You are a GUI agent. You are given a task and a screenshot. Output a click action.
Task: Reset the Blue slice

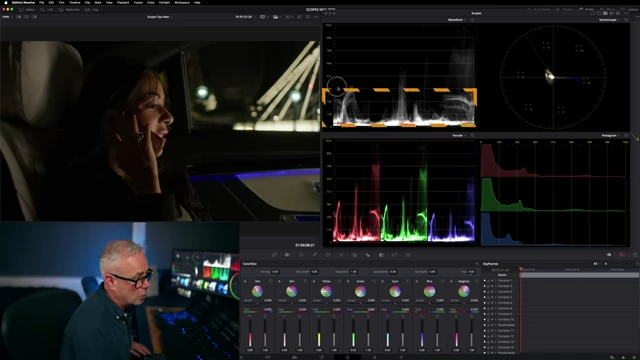click(x=443, y=281)
